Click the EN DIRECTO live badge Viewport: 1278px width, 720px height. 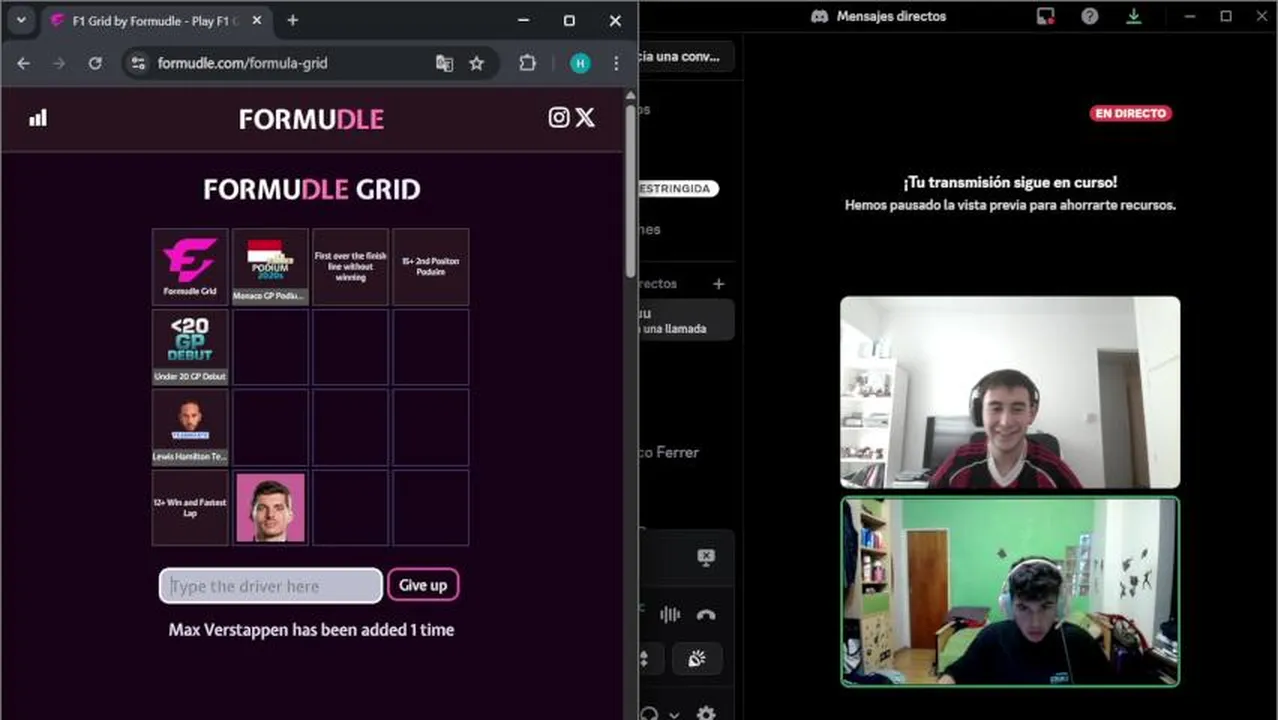[x=1130, y=113]
